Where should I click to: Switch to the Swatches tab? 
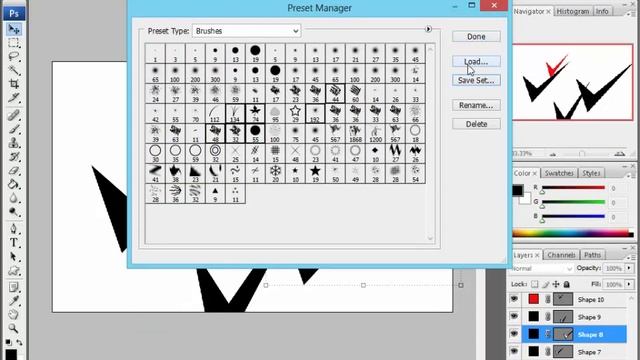click(559, 173)
